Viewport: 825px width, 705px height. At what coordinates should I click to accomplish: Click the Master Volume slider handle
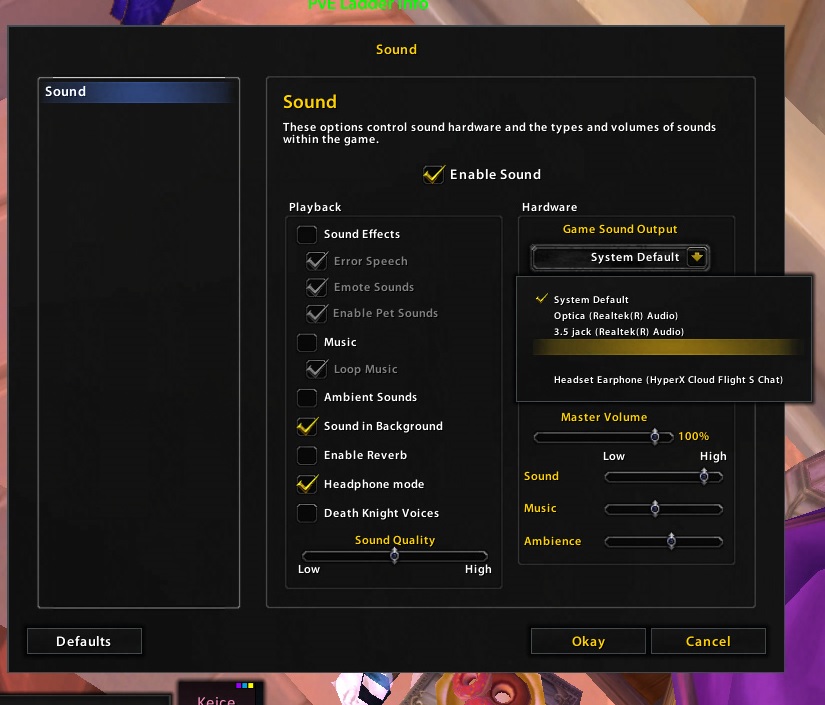(655, 436)
